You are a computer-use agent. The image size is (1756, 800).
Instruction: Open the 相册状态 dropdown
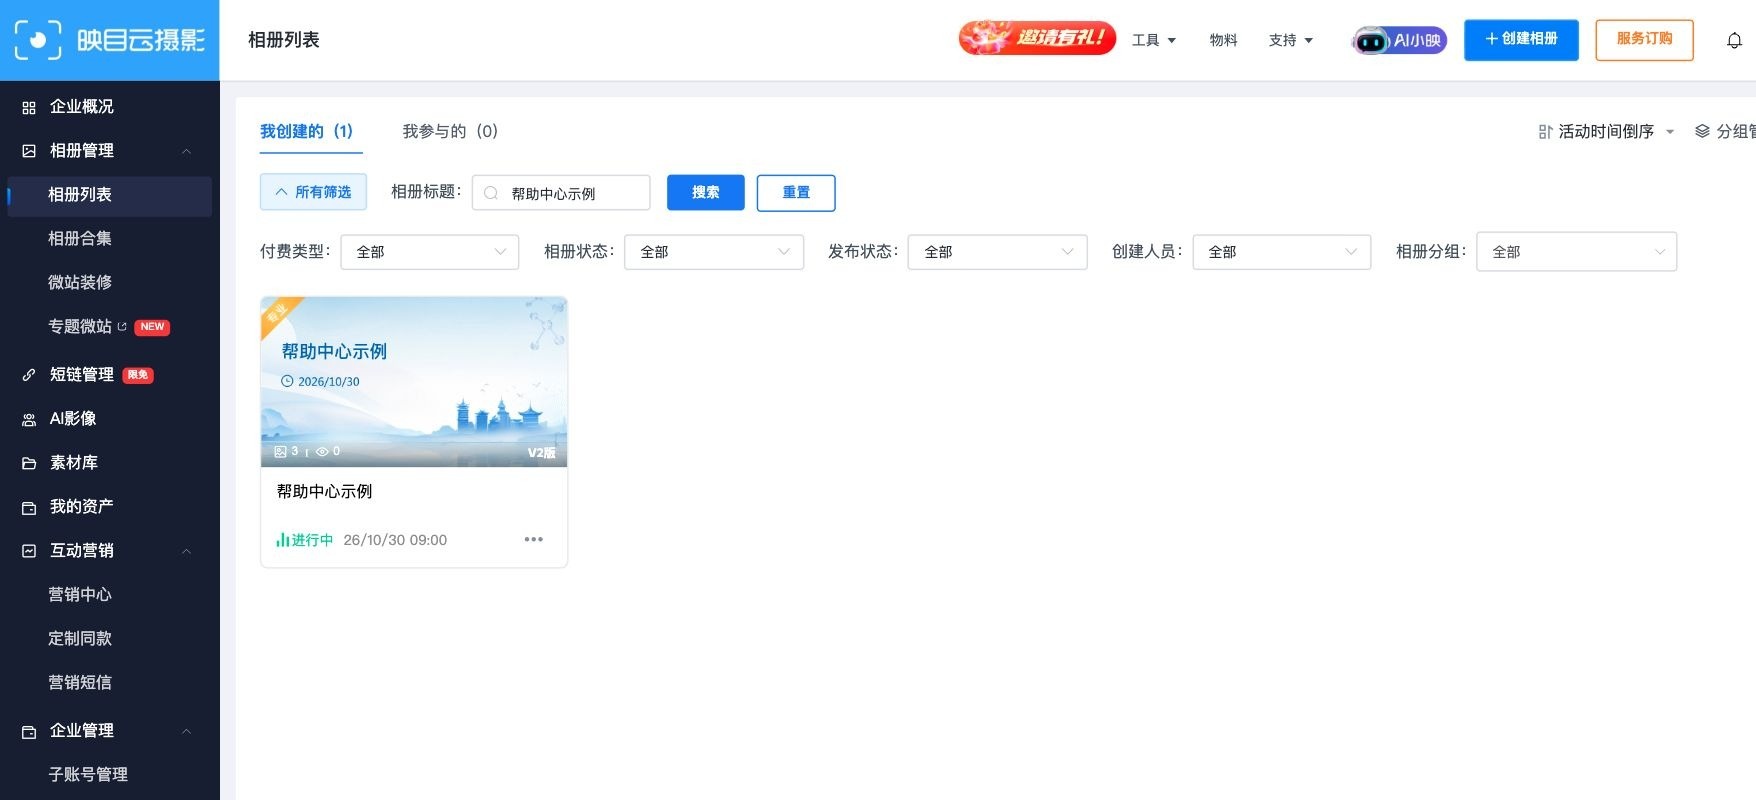point(714,252)
